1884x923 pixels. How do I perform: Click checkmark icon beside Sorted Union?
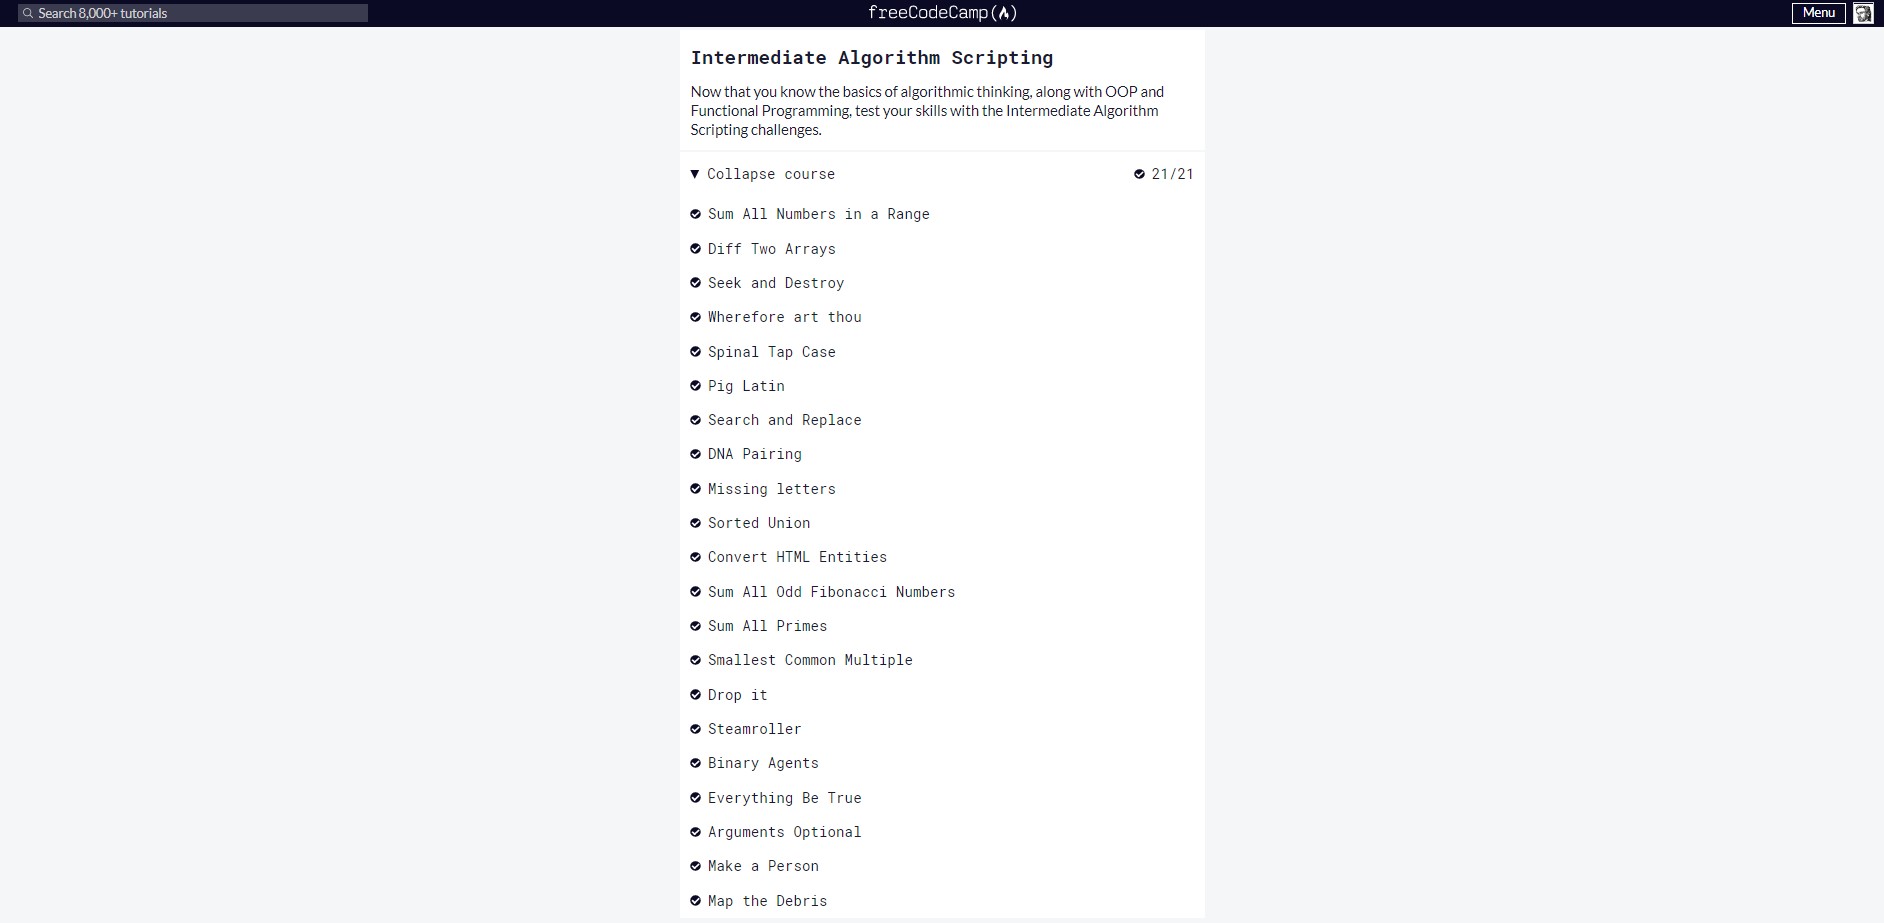point(695,523)
